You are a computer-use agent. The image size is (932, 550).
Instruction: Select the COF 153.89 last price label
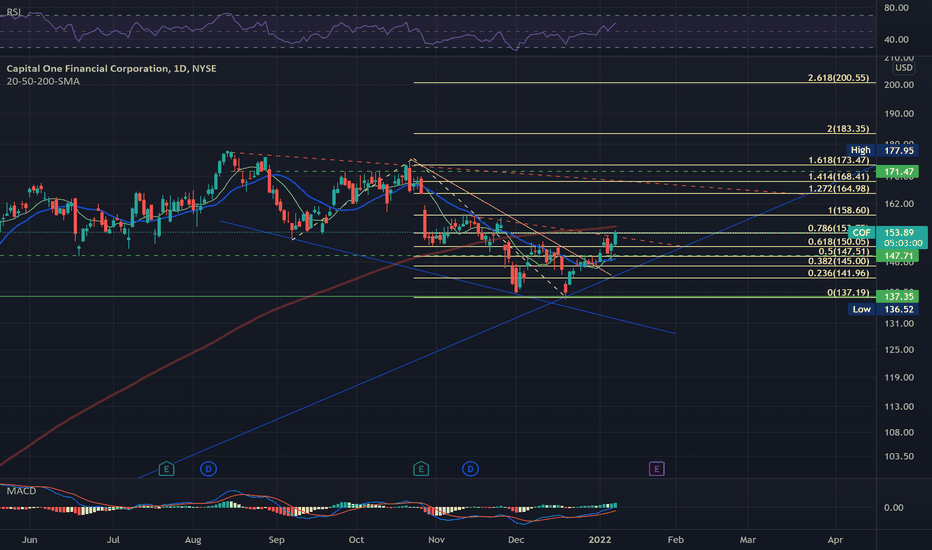click(x=887, y=232)
